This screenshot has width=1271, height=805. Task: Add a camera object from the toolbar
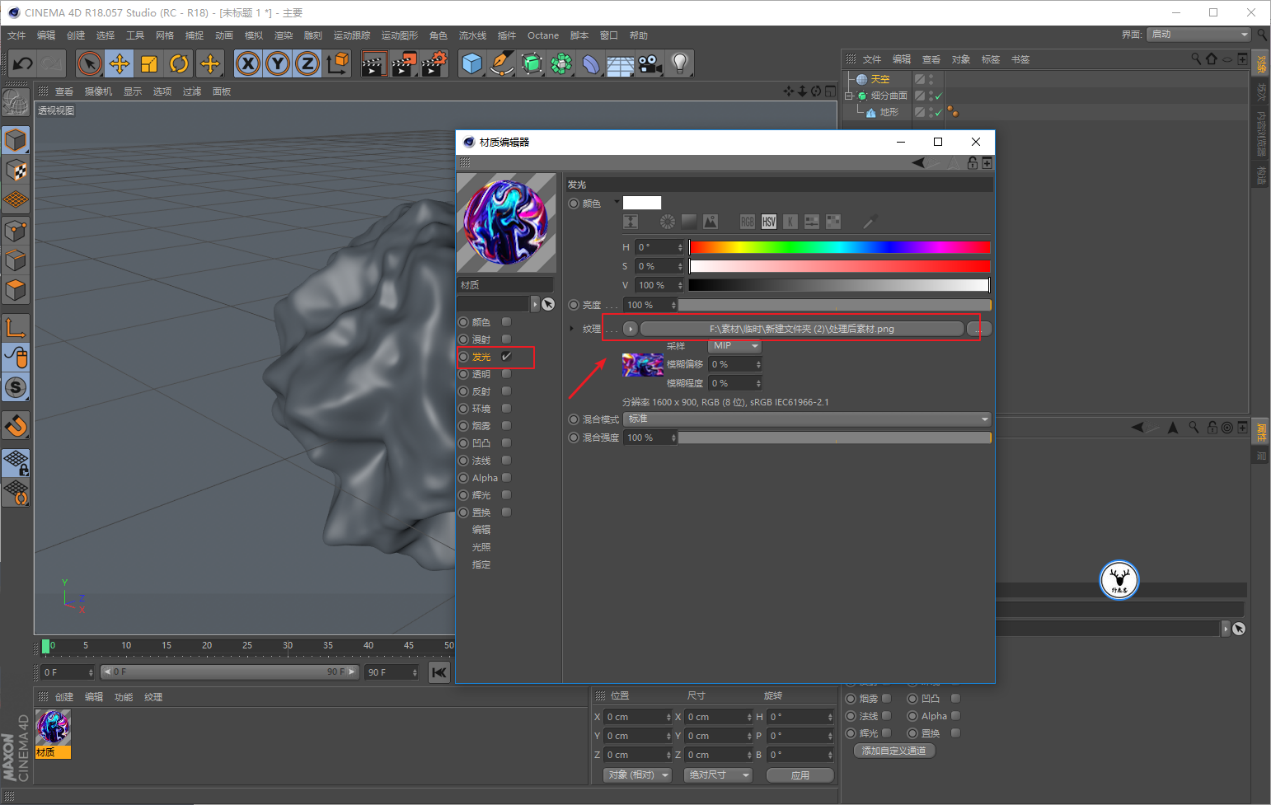point(650,64)
